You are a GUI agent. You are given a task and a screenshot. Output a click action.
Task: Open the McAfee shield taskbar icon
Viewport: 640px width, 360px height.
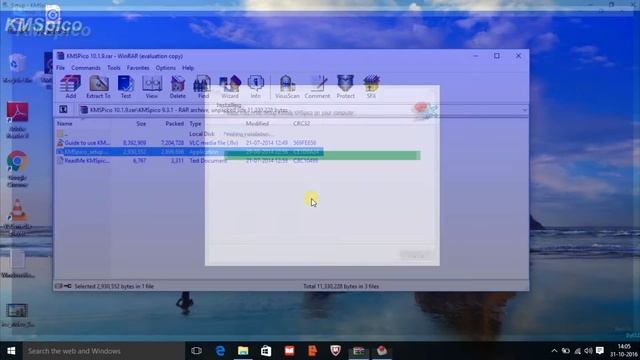(x=336, y=351)
